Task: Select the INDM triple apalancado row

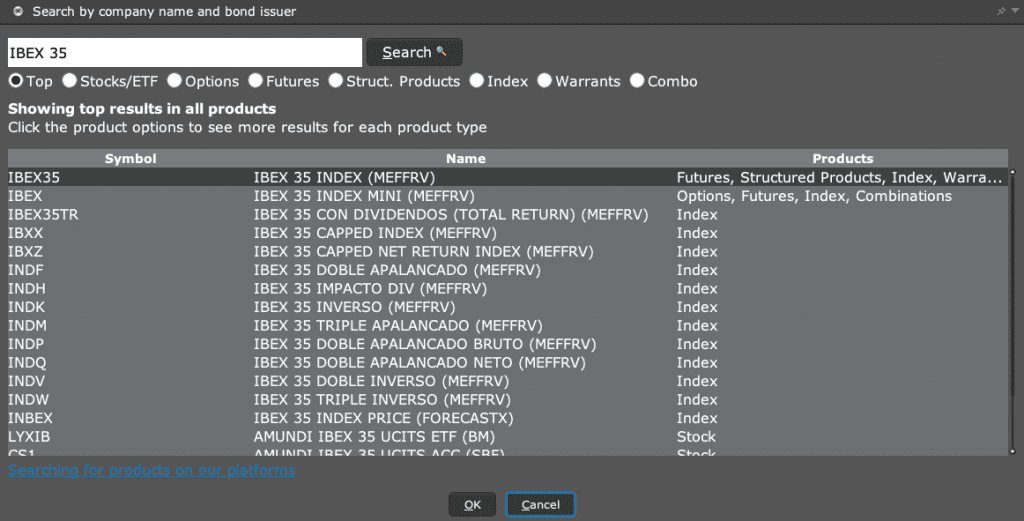Action: pos(508,325)
